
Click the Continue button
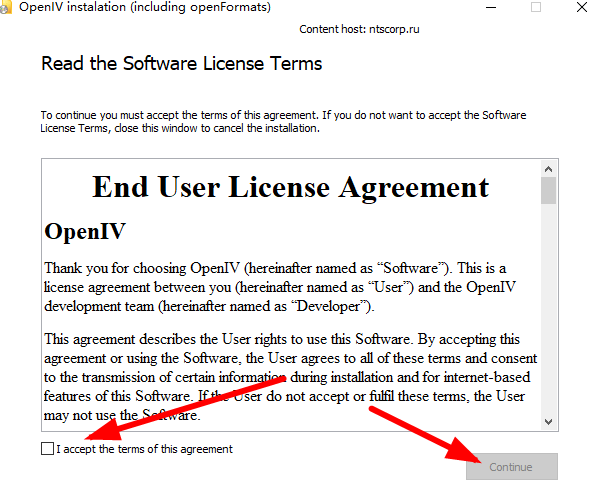click(x=511, y=466)
